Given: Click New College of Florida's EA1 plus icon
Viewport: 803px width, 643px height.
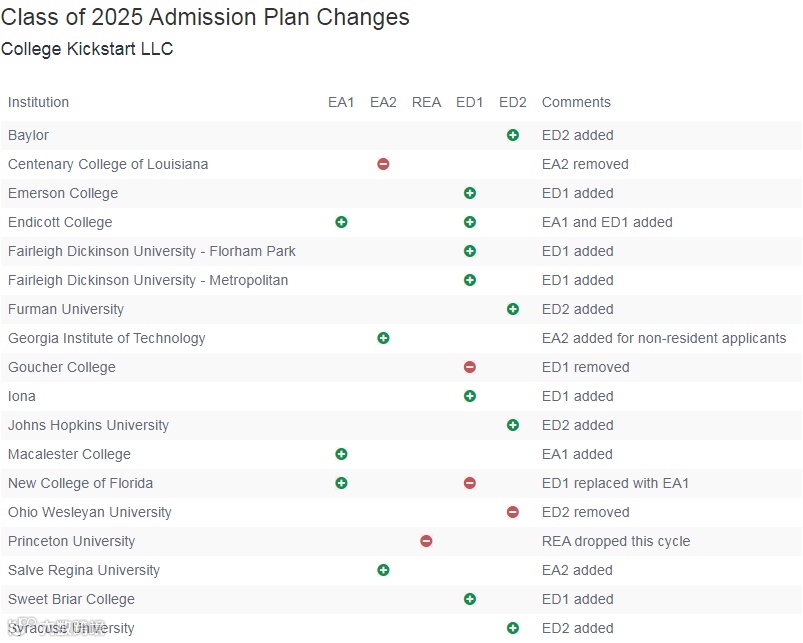Looking at the screenshot, I should 341,483.
